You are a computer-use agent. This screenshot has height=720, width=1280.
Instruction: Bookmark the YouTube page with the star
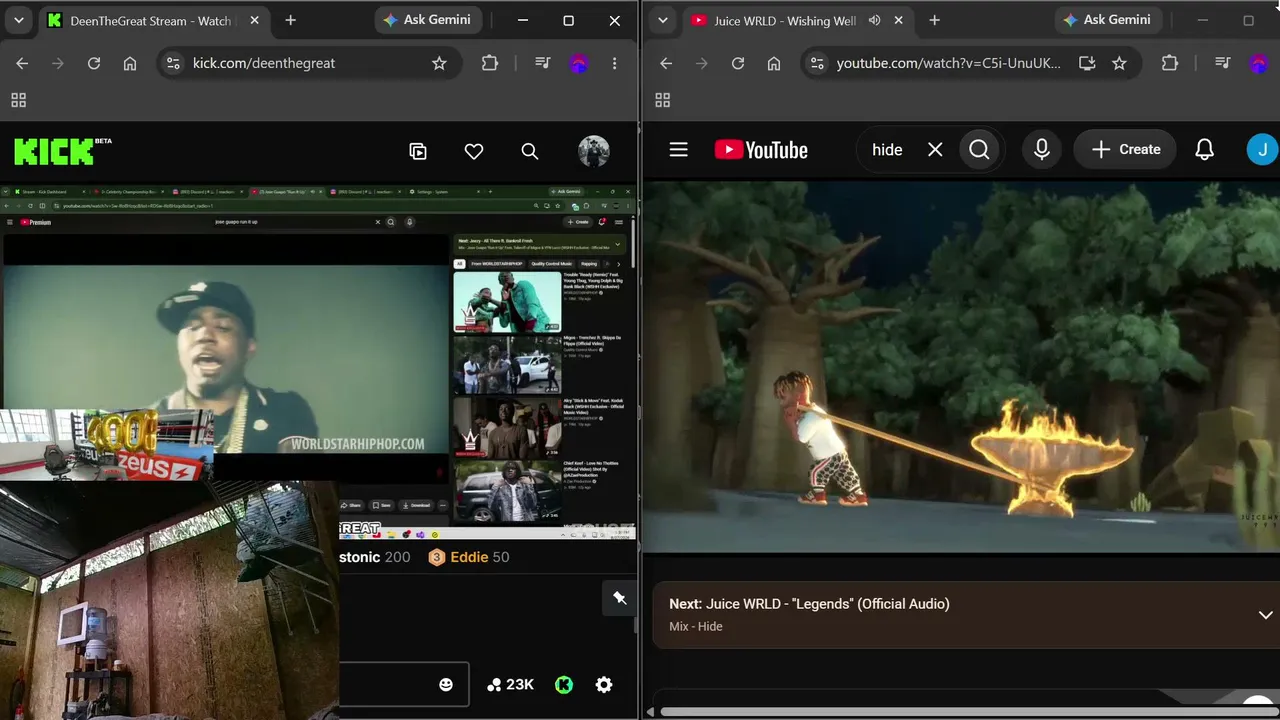click(1119, 63)
